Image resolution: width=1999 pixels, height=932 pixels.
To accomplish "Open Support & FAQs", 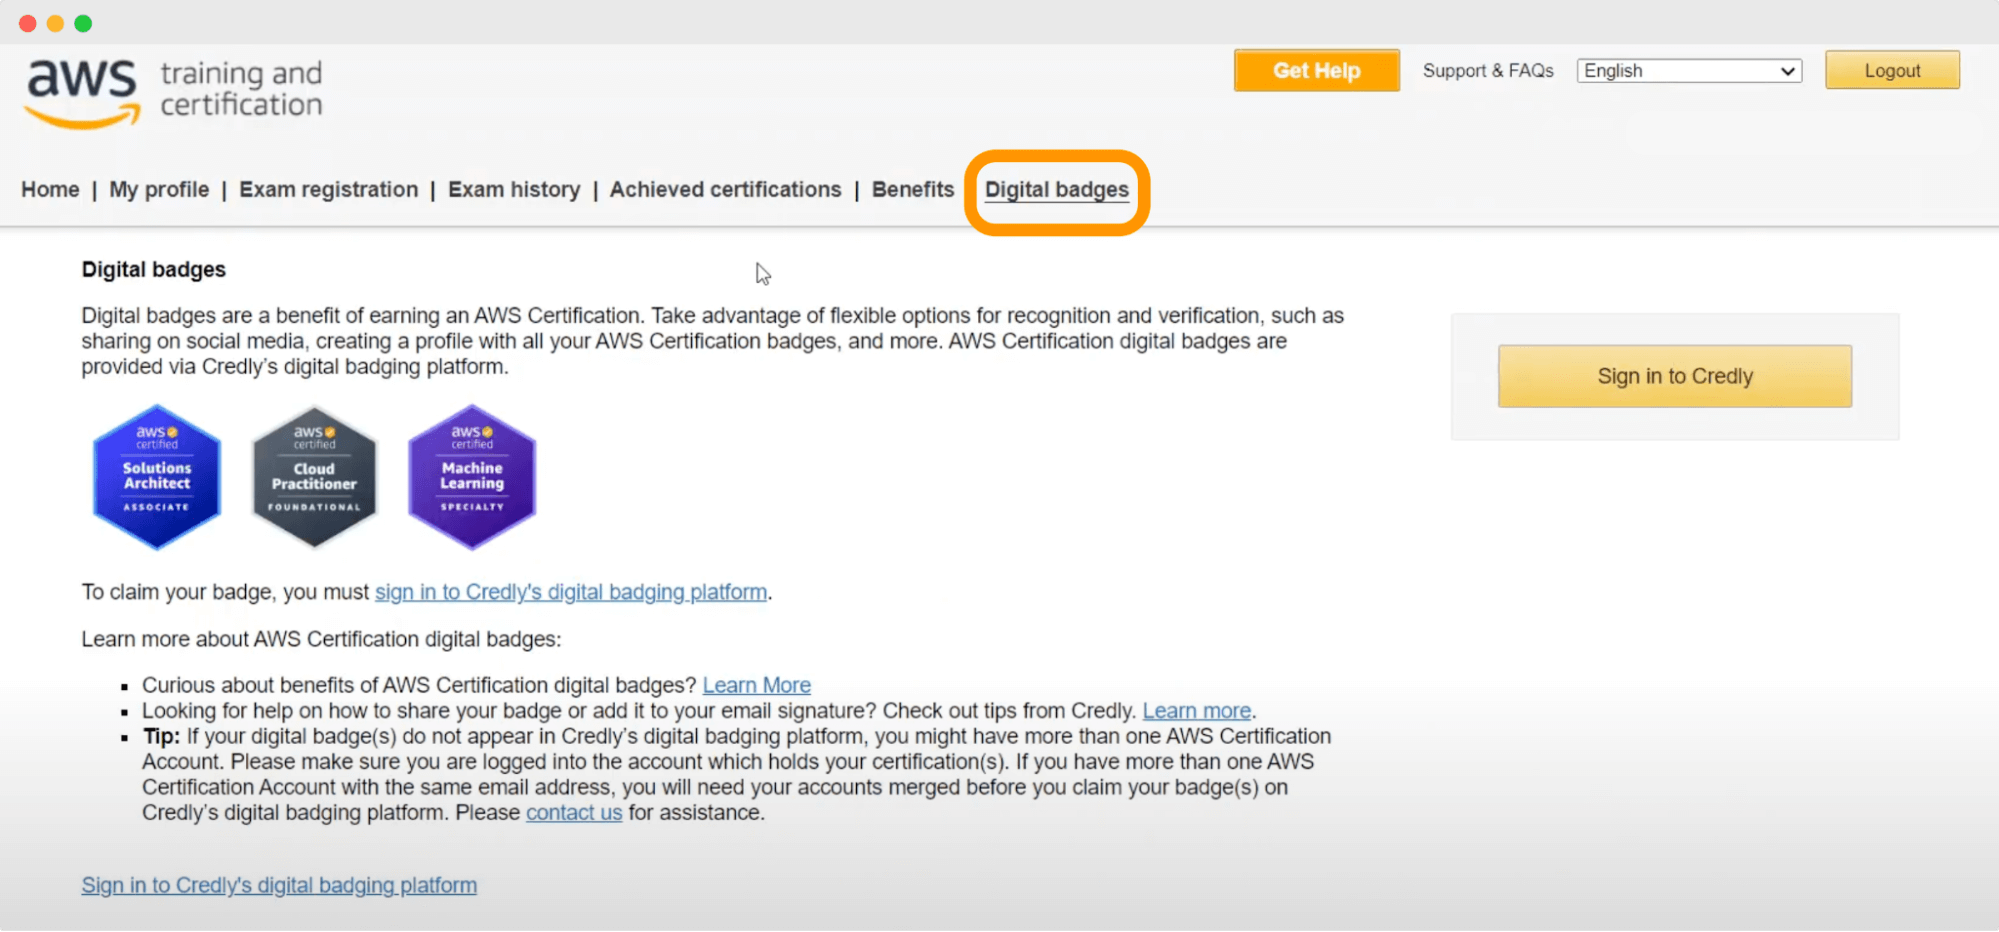I will (1488, 71).
